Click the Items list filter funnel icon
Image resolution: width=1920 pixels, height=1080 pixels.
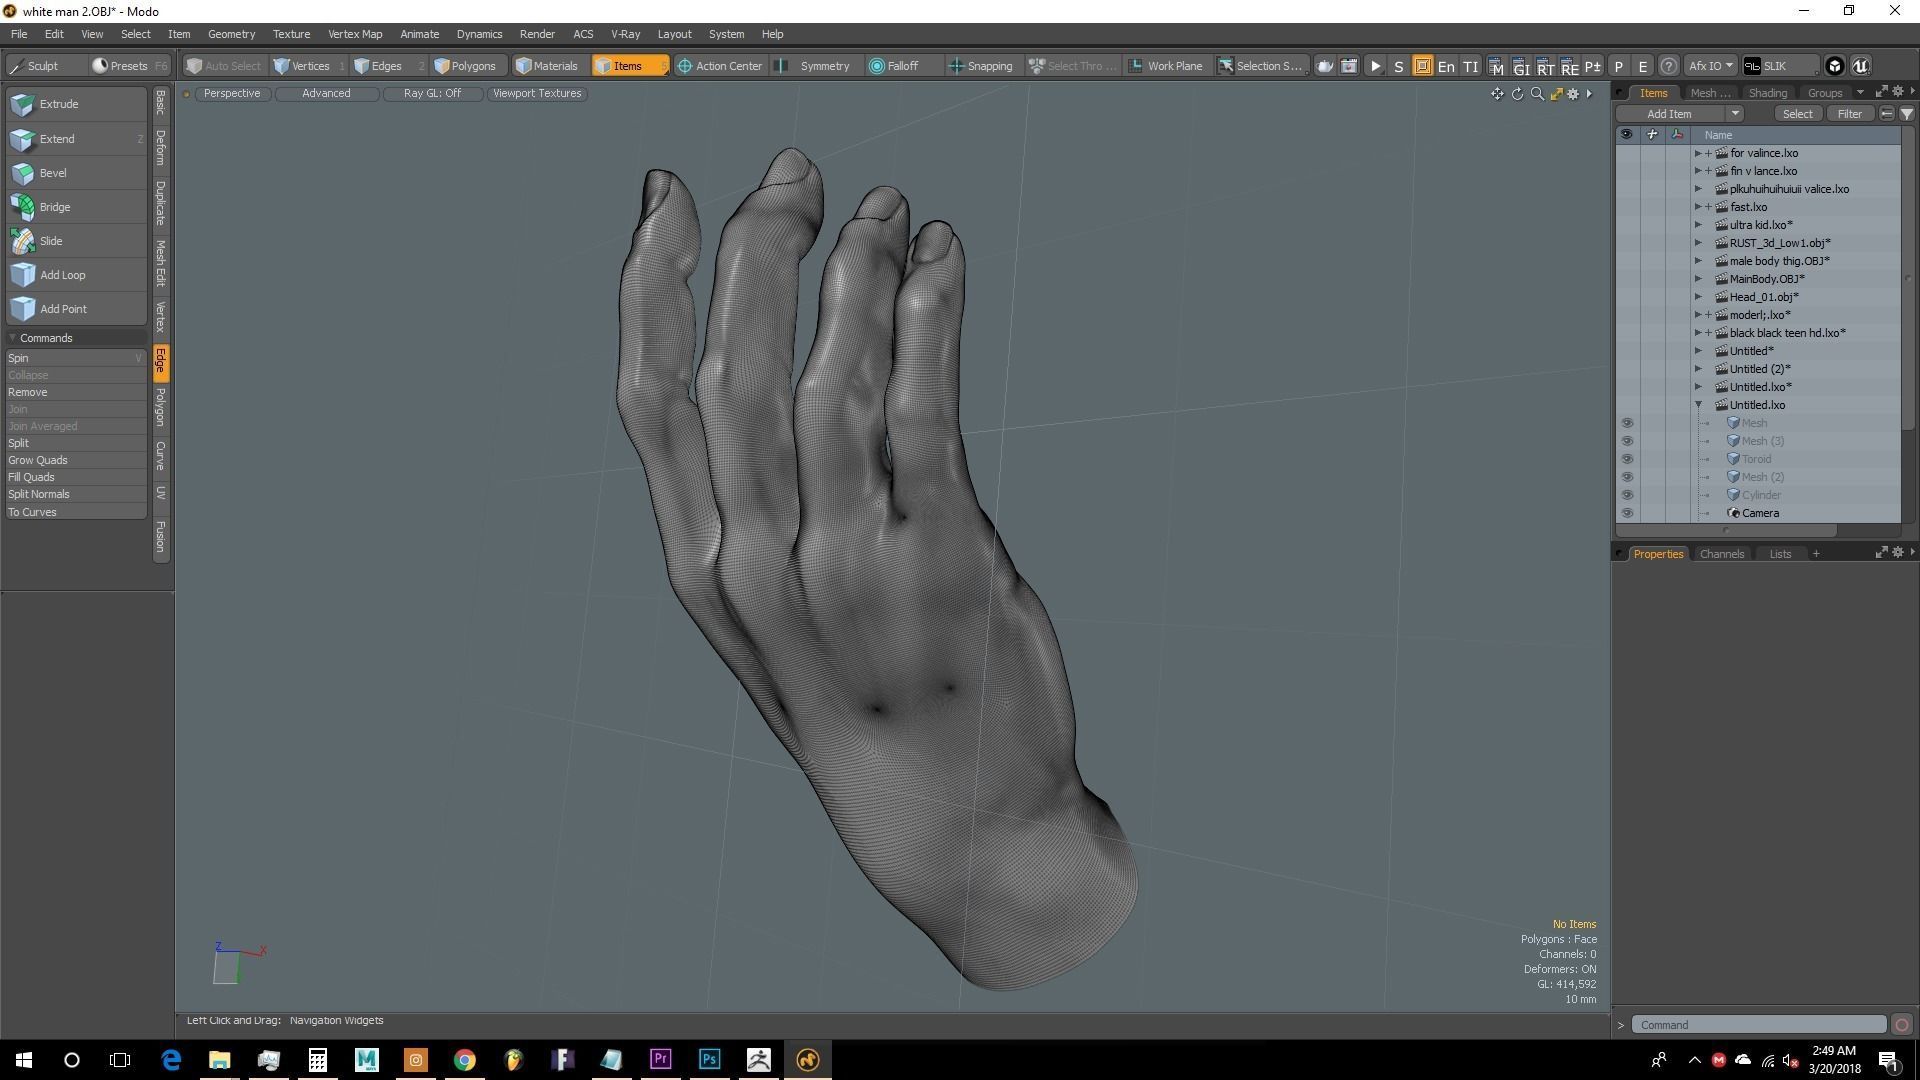(1907, 114)
